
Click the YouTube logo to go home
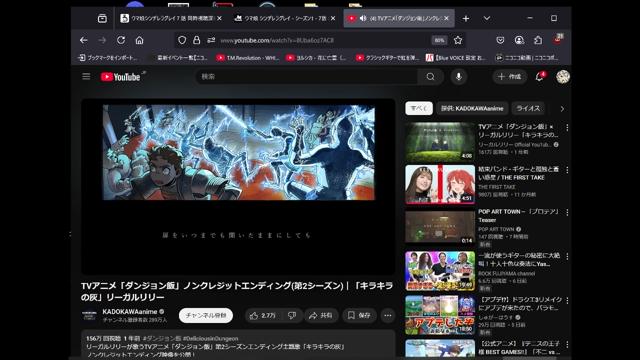[x=121, y=77]
